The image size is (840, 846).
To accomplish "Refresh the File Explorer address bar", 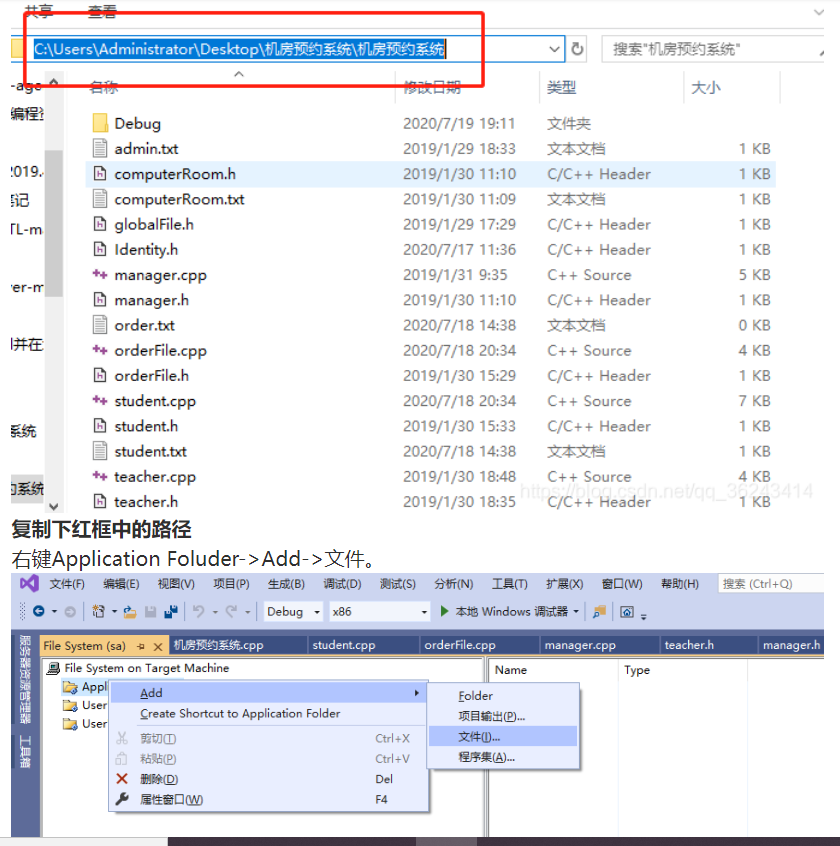I will tap(579, 48).
